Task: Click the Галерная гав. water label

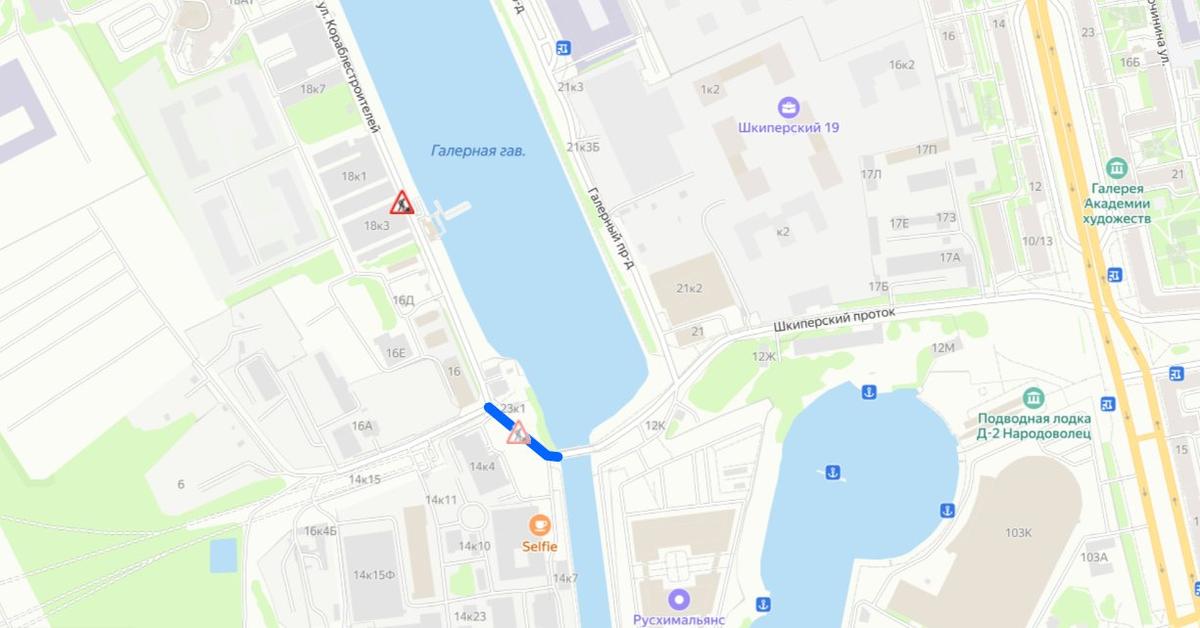Action: [x=478, y=151]
